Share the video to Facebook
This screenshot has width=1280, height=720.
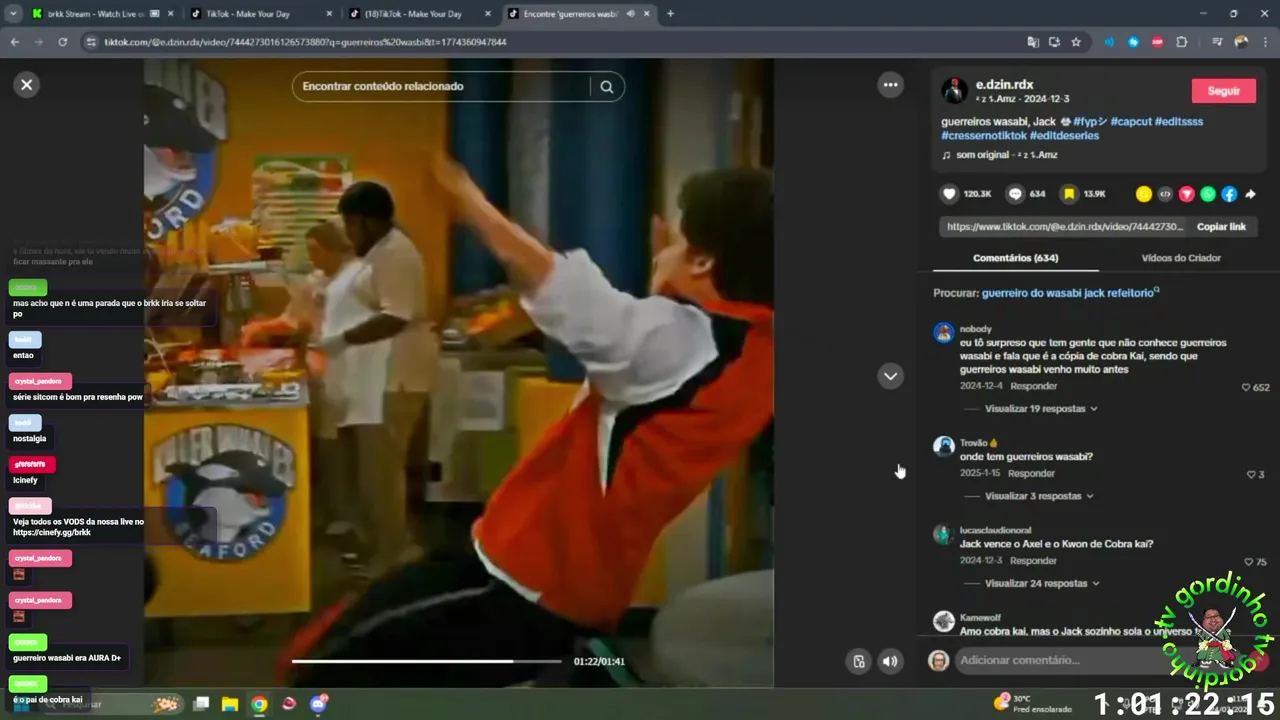[x=1229, y=194]
